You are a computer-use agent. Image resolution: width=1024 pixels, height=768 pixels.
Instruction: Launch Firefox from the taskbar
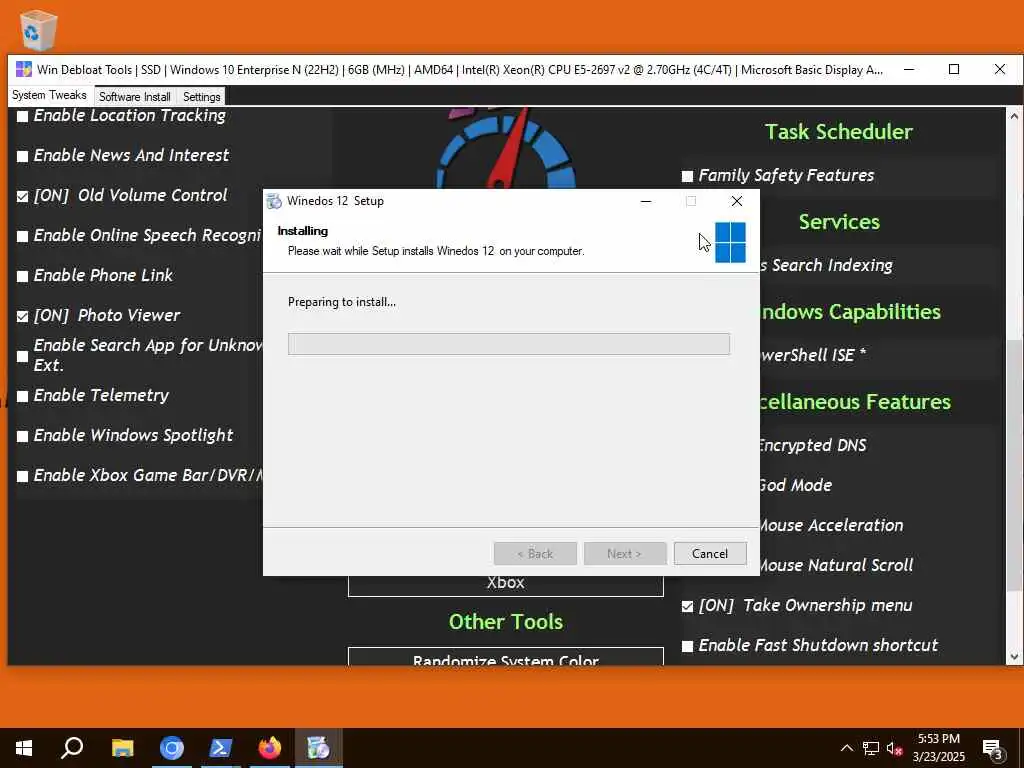(270, 748)
